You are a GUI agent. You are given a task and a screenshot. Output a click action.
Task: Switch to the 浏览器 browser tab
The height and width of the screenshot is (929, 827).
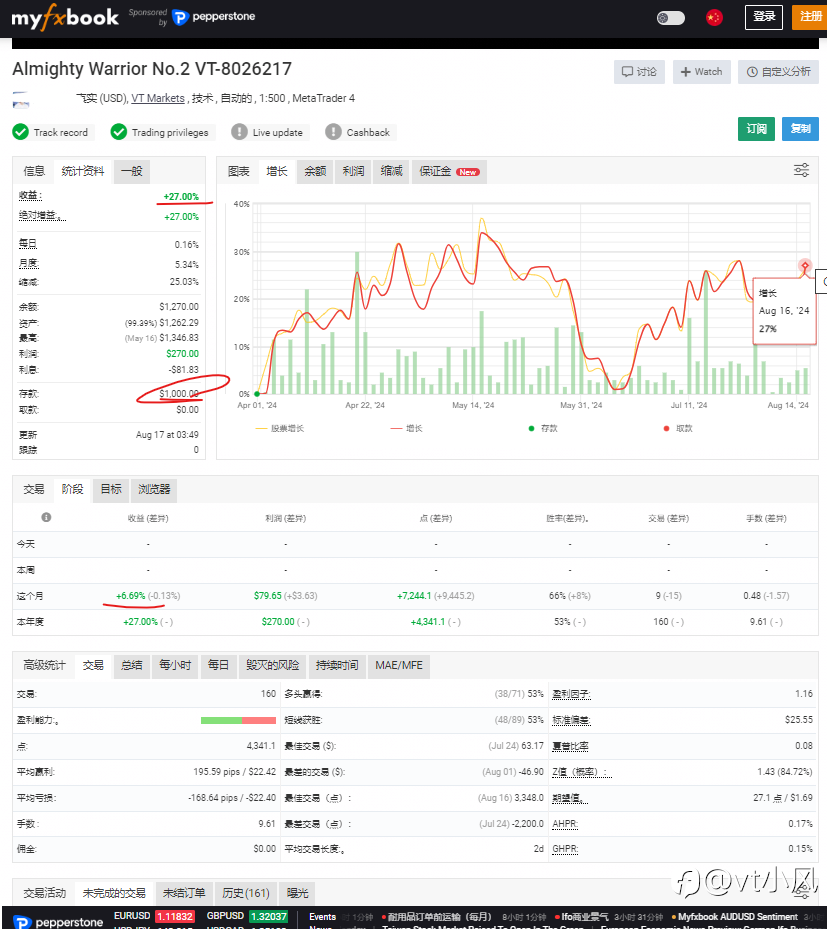(x=154, y=489)
